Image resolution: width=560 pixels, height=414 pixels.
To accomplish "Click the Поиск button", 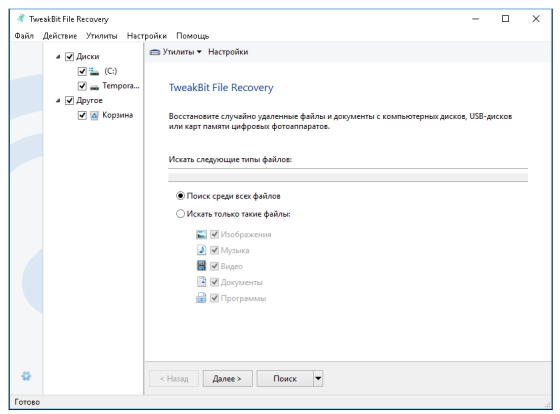I will pyautogui.click(x=285, y=378).
